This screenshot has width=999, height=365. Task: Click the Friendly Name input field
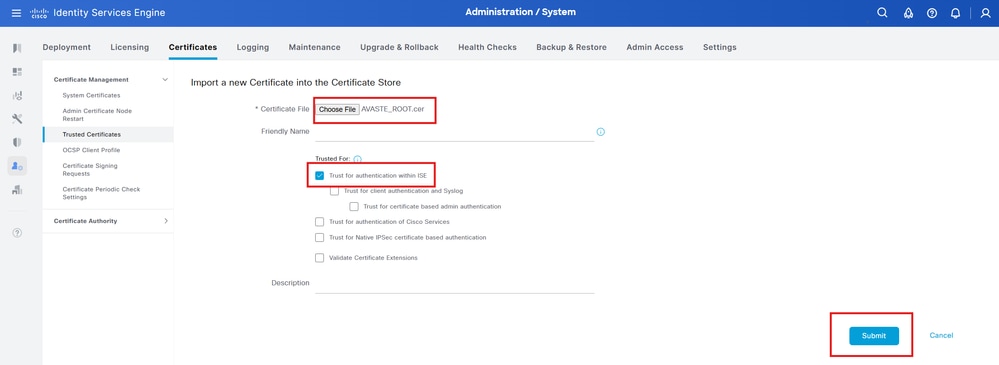(x=454, y=132)
